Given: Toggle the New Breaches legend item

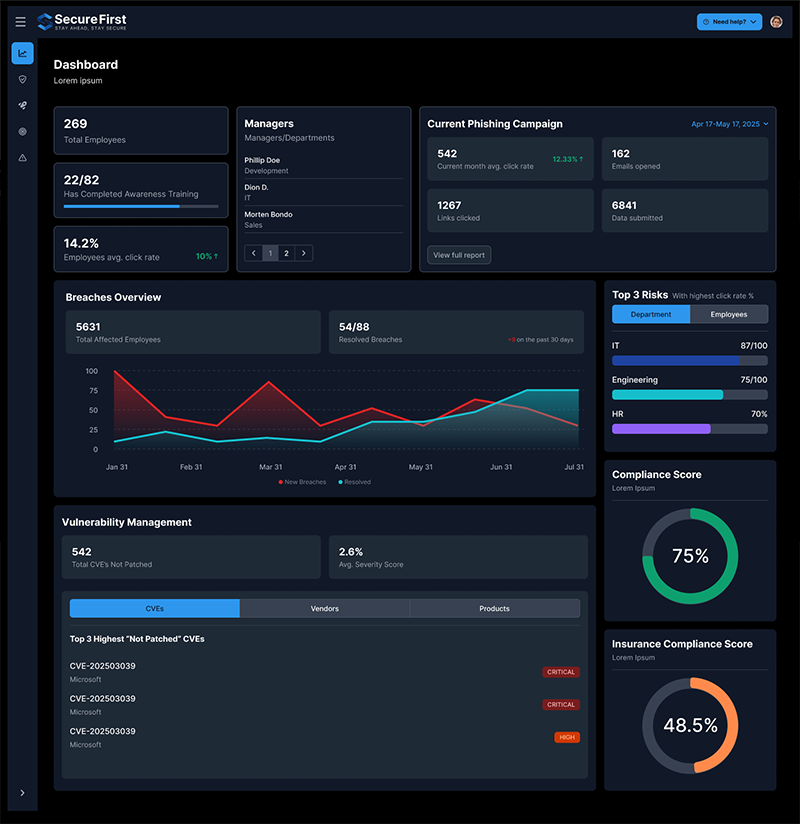Looking at the screenshot, I should tap(302, 482).
